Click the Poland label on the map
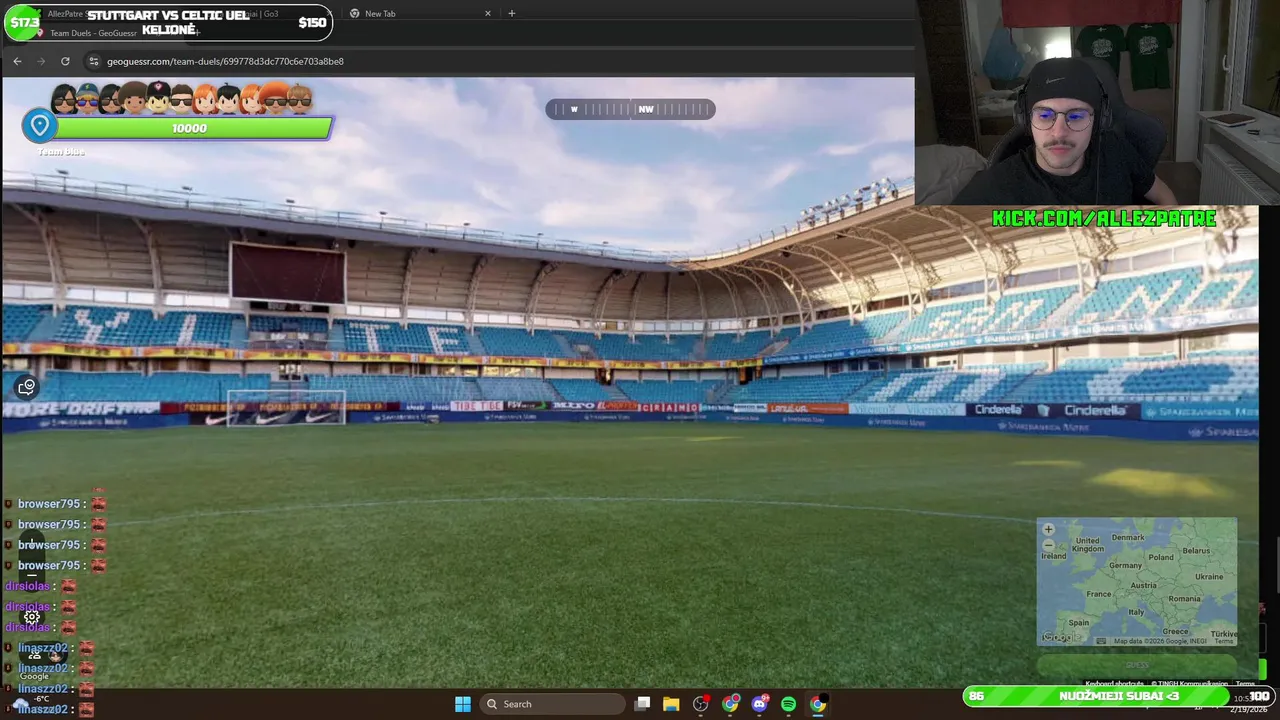Image resolution: width=1280 pixels, height=720 pixels. pyautogui.click(x=1161, y=557)
